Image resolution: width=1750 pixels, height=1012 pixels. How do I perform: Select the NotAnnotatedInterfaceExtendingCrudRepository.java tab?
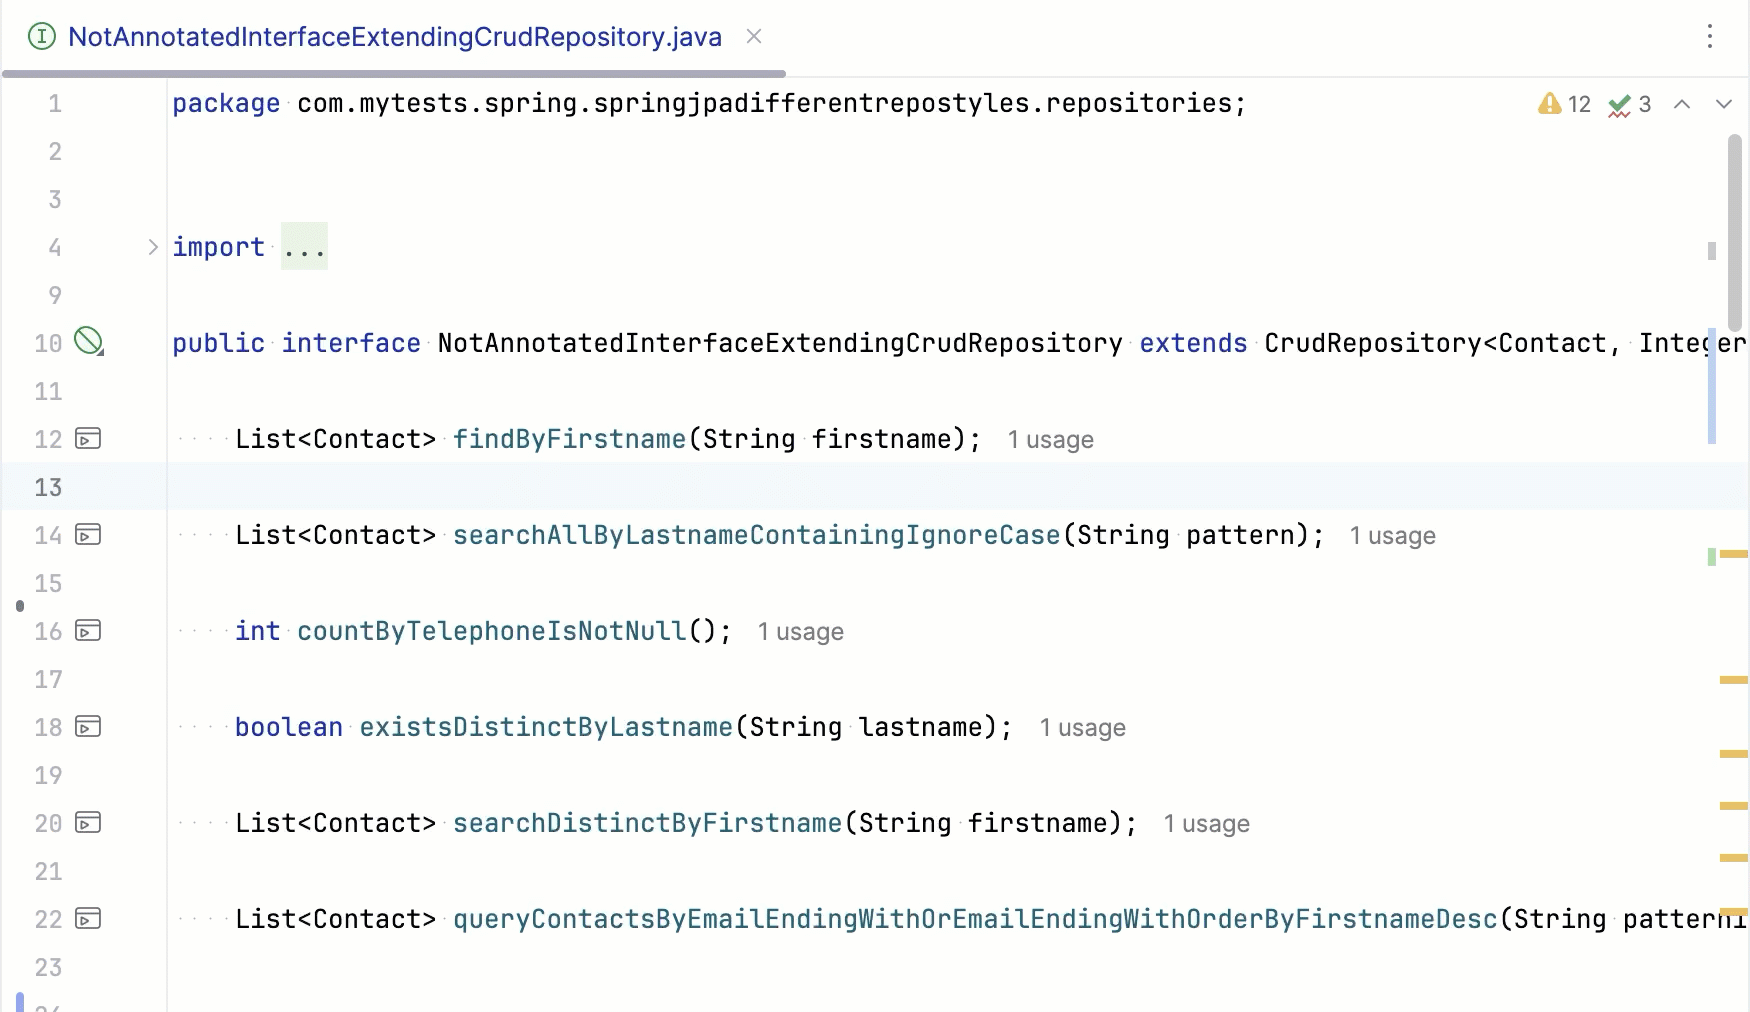click(x=394, y=36)
